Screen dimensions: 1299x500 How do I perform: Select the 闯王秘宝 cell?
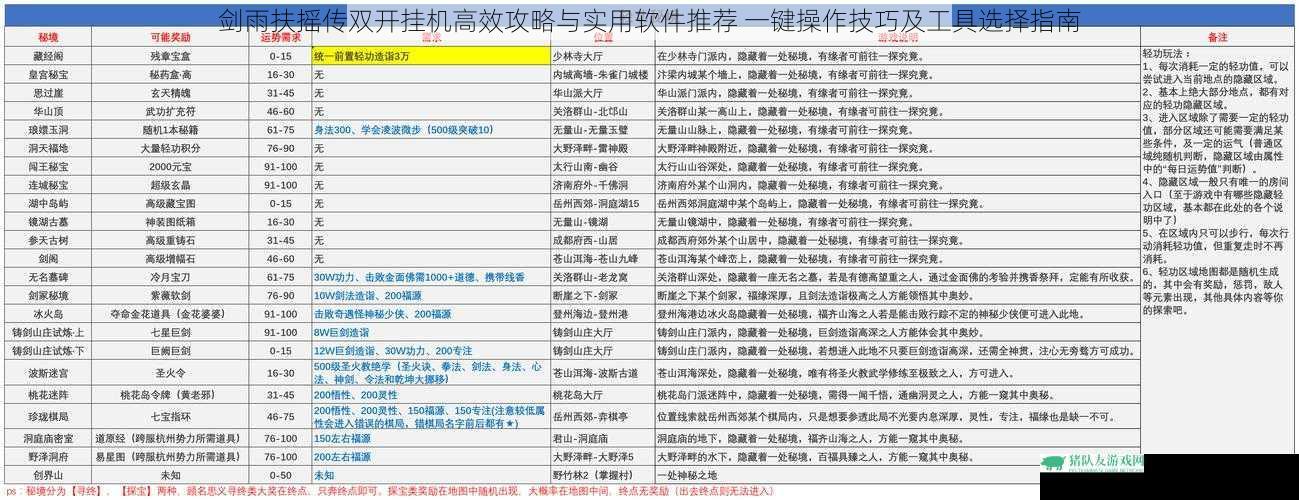point(48,166)
